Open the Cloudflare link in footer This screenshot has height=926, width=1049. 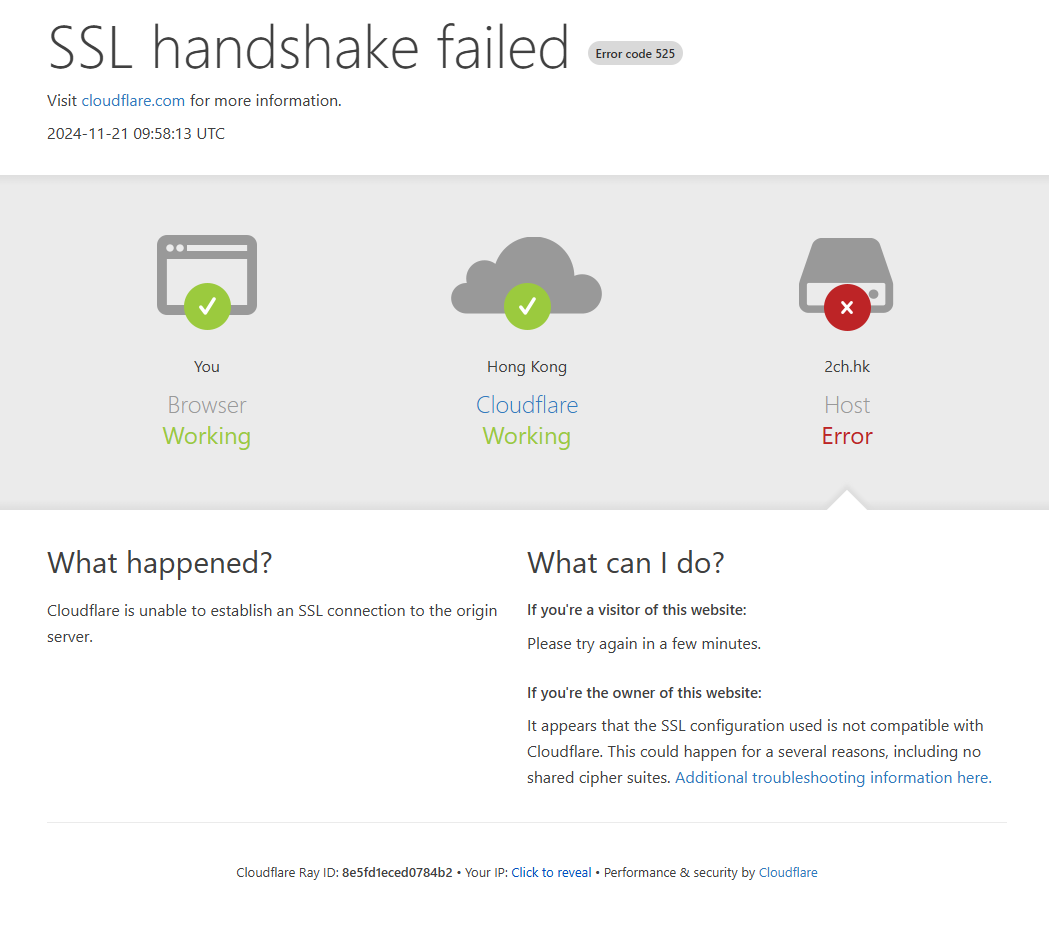pos(788,872)
